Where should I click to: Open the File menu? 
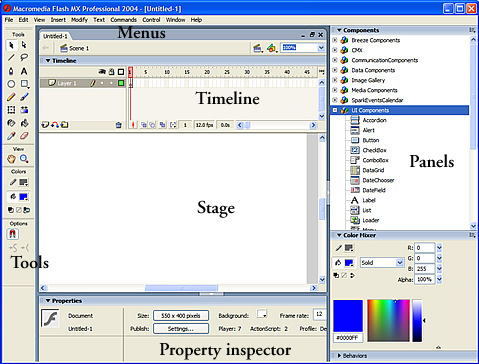[9, 20]
